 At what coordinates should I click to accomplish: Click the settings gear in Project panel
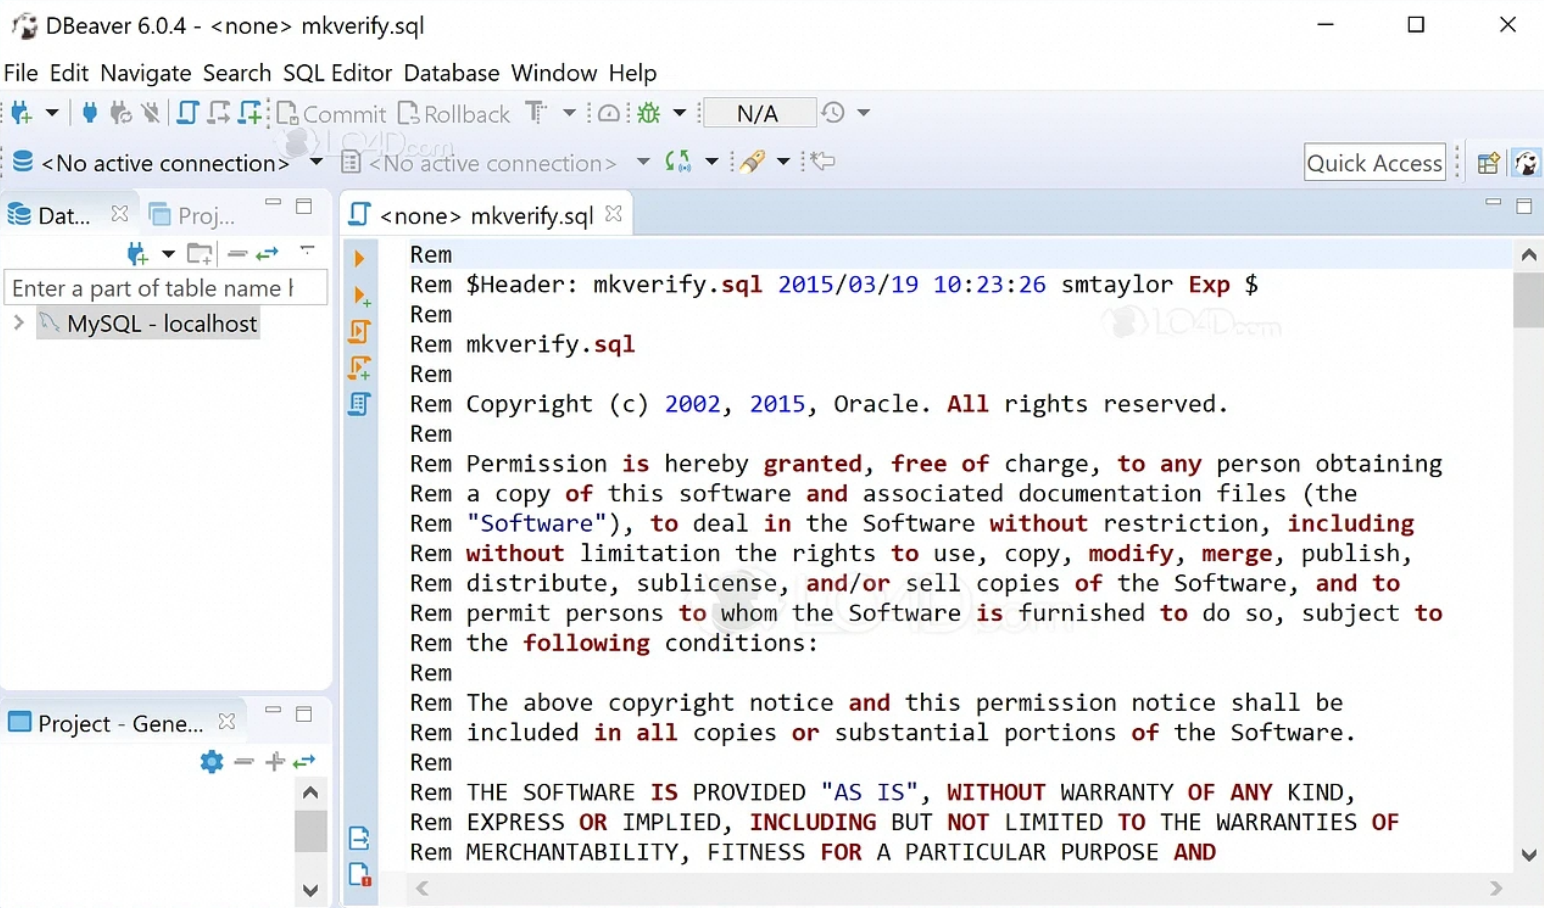pyautogui.click(x=211, y=762)
